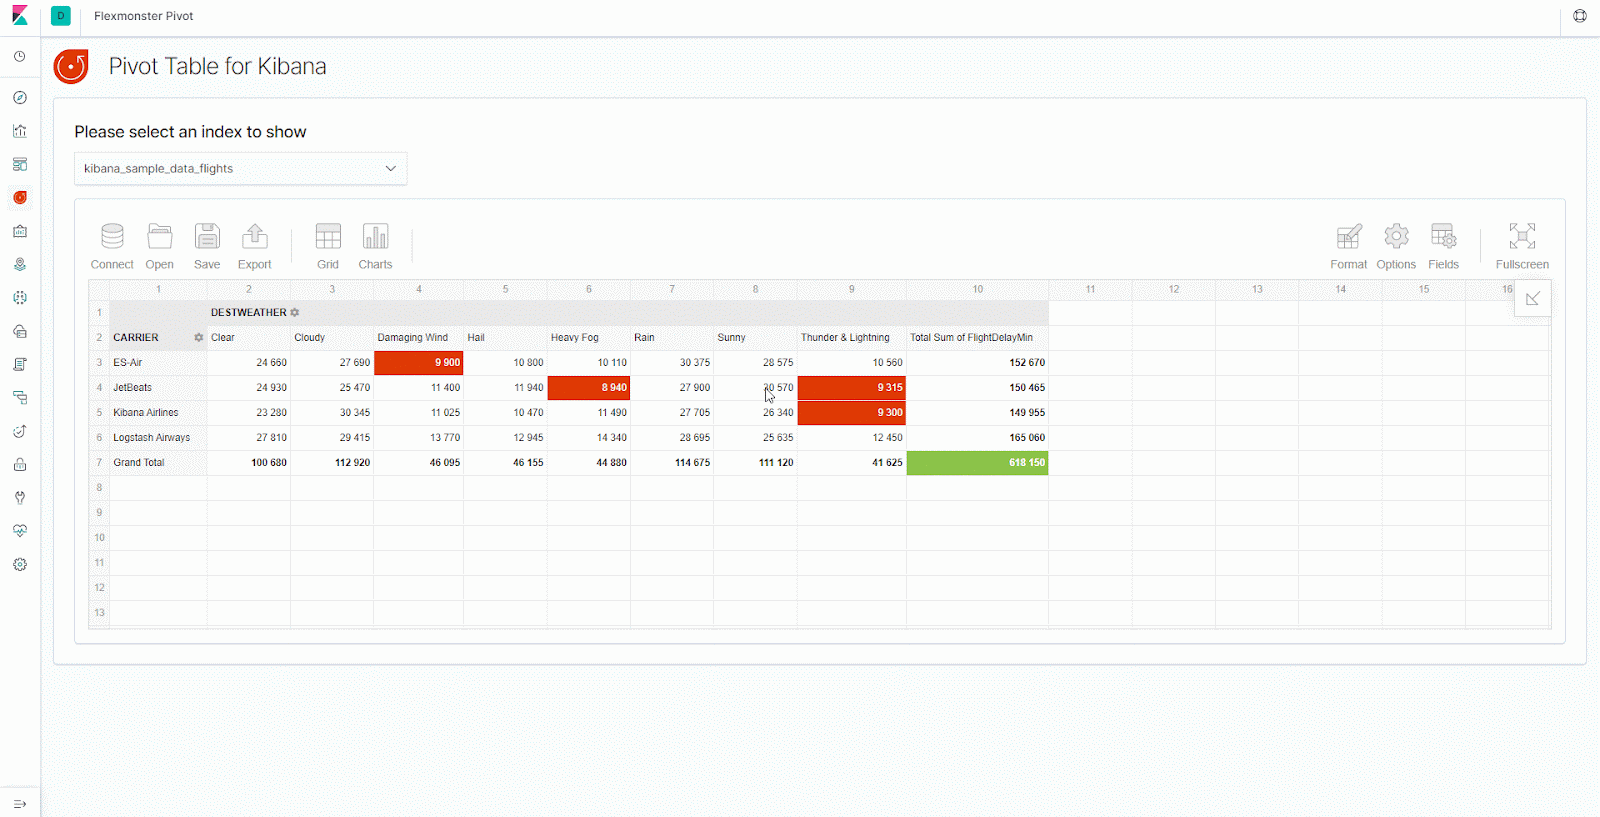This screenshot has height=817, width=1600.
Task: Click red cell with value 9 900
Action: tap(419, 363)
